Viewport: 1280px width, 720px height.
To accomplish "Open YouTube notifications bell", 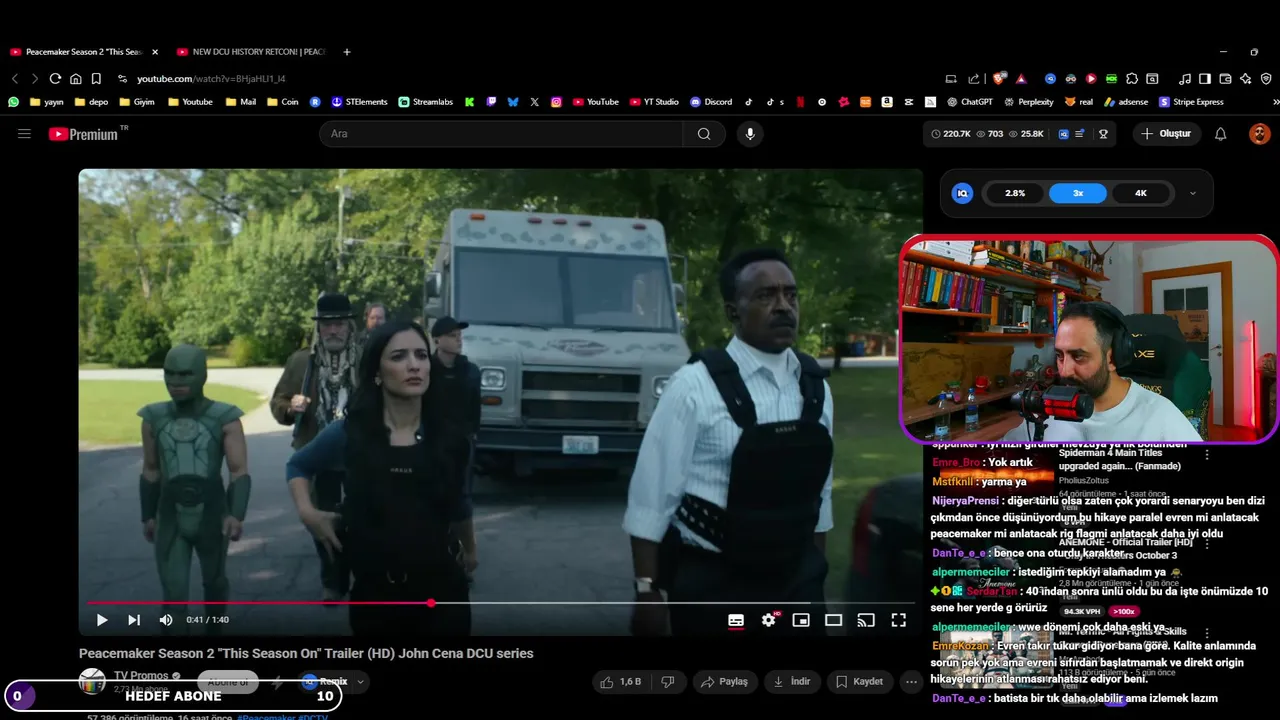I will [1220, 134].
